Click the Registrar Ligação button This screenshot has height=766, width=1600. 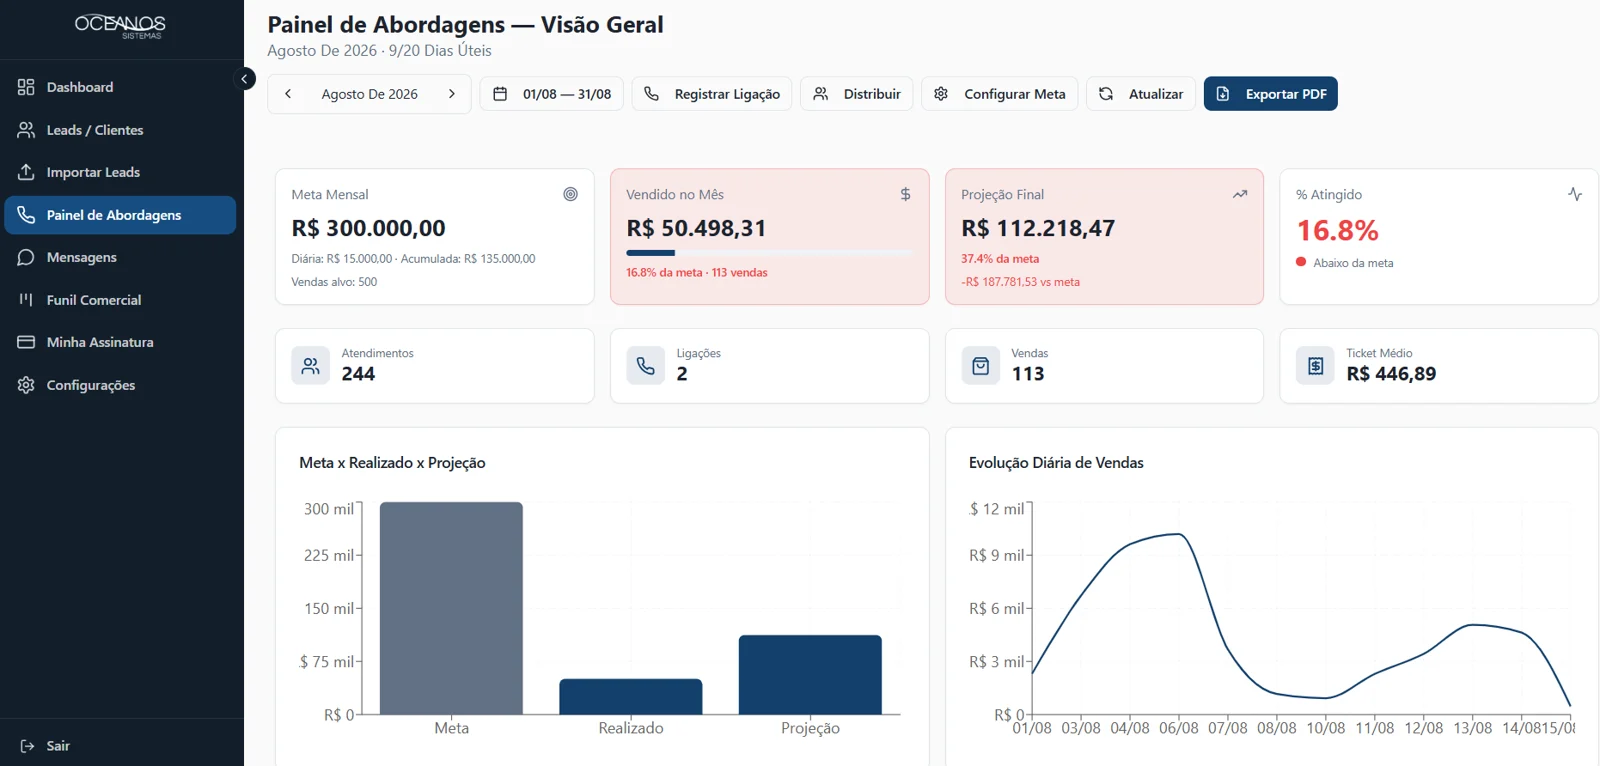(712, 94)
